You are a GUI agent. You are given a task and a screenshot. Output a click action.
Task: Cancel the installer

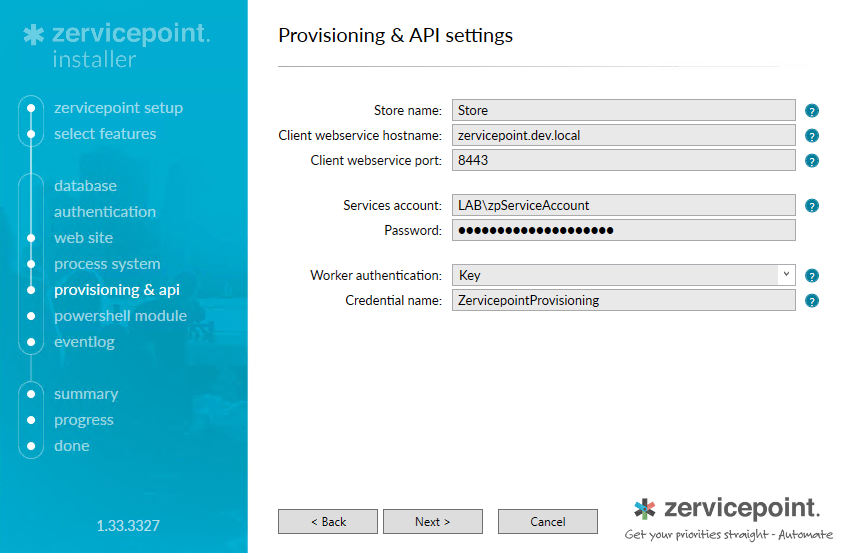pos(548,521)
